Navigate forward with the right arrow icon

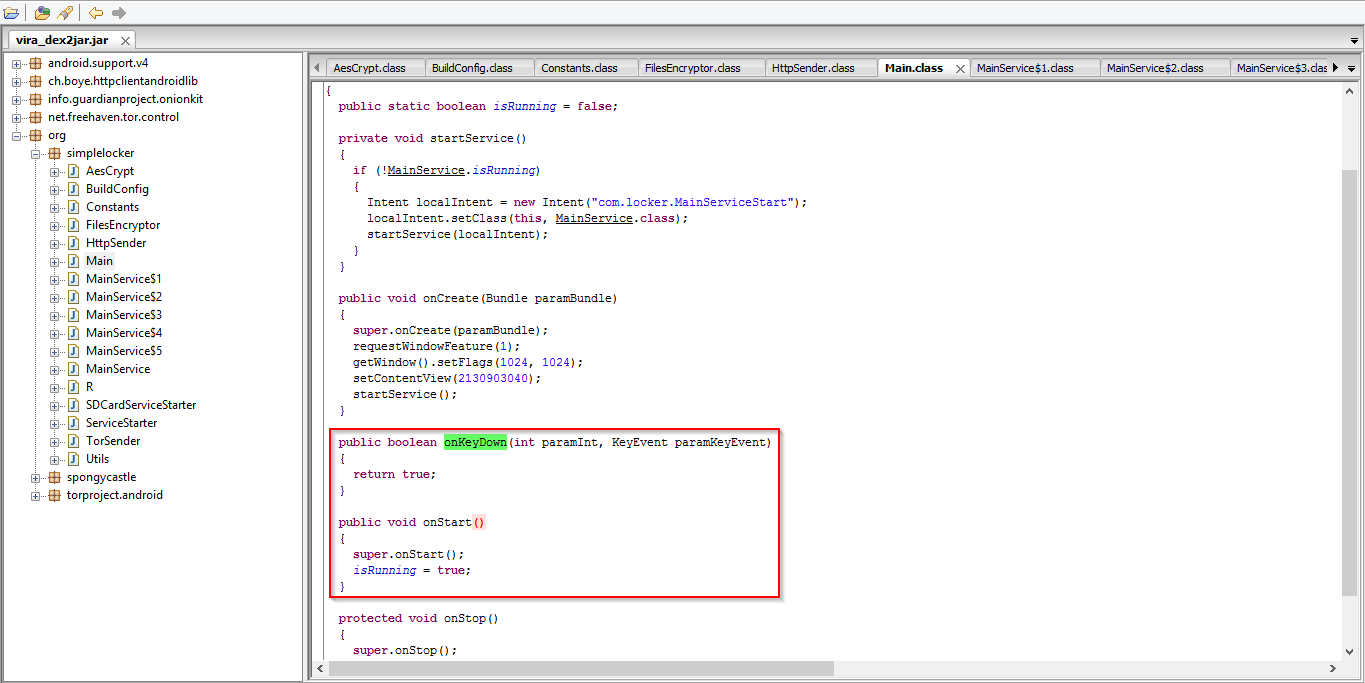(x=119, y=13)
